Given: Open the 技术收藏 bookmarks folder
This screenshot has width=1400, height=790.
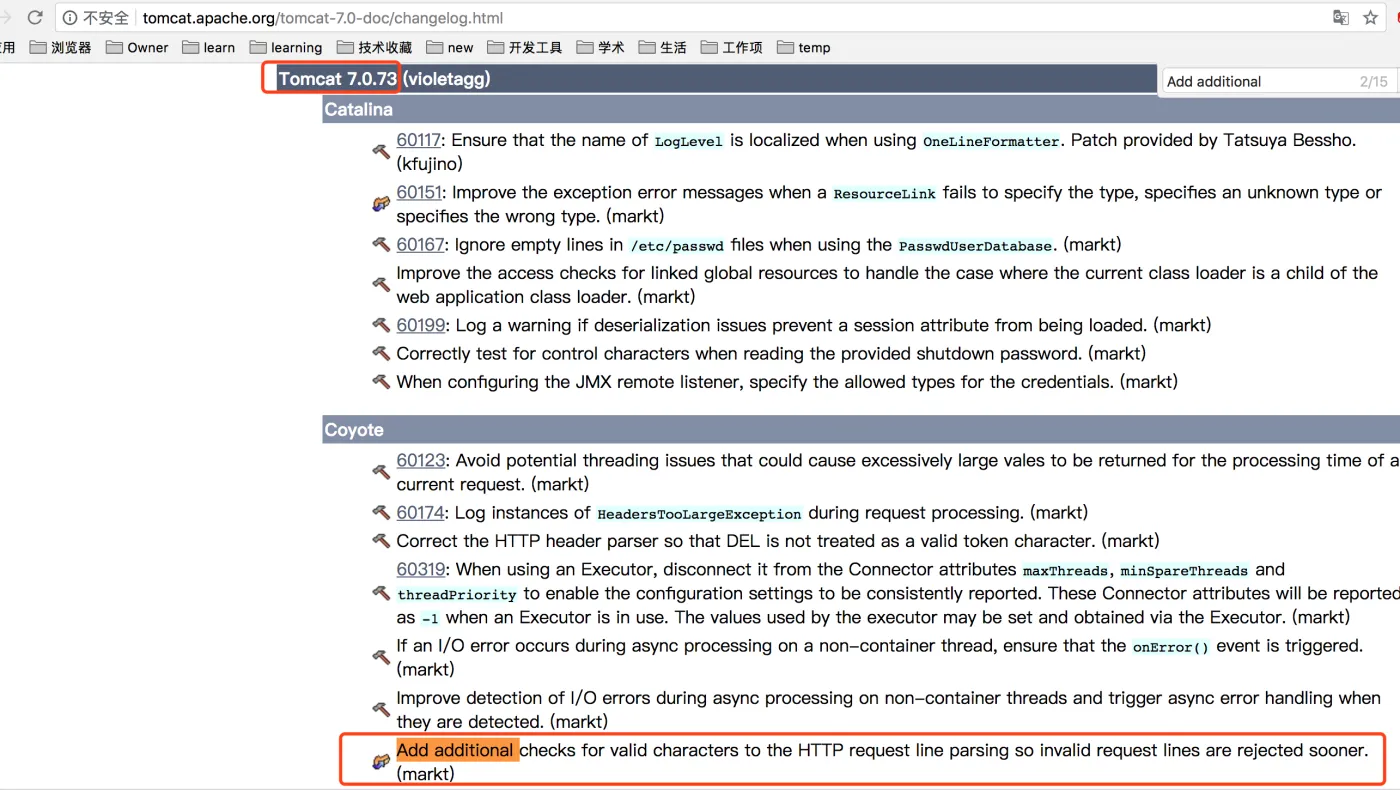Looking at the screenshot, I should coord(374,47).
